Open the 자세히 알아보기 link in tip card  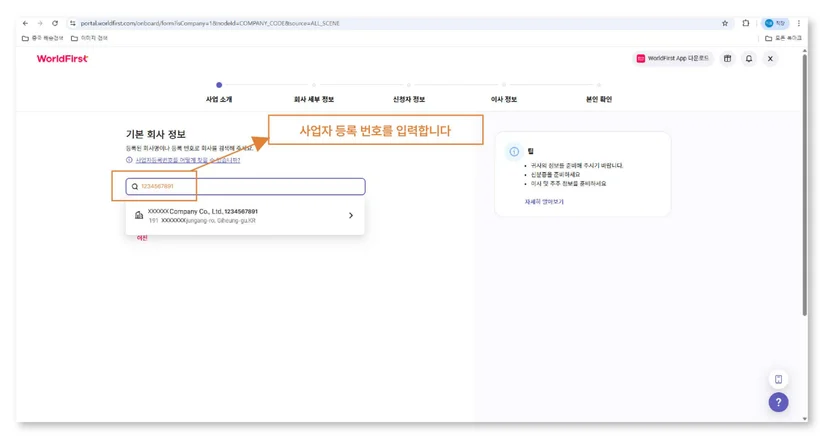click(x=544, y=202)
